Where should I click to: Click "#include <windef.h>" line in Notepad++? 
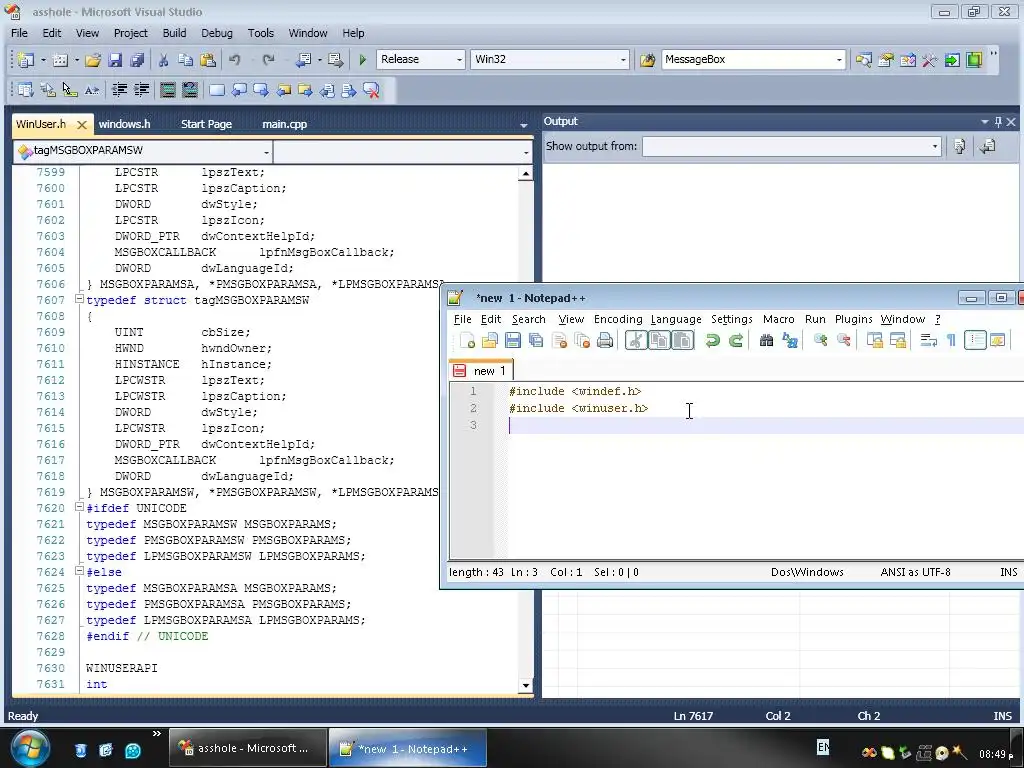(x=575, y=391)
